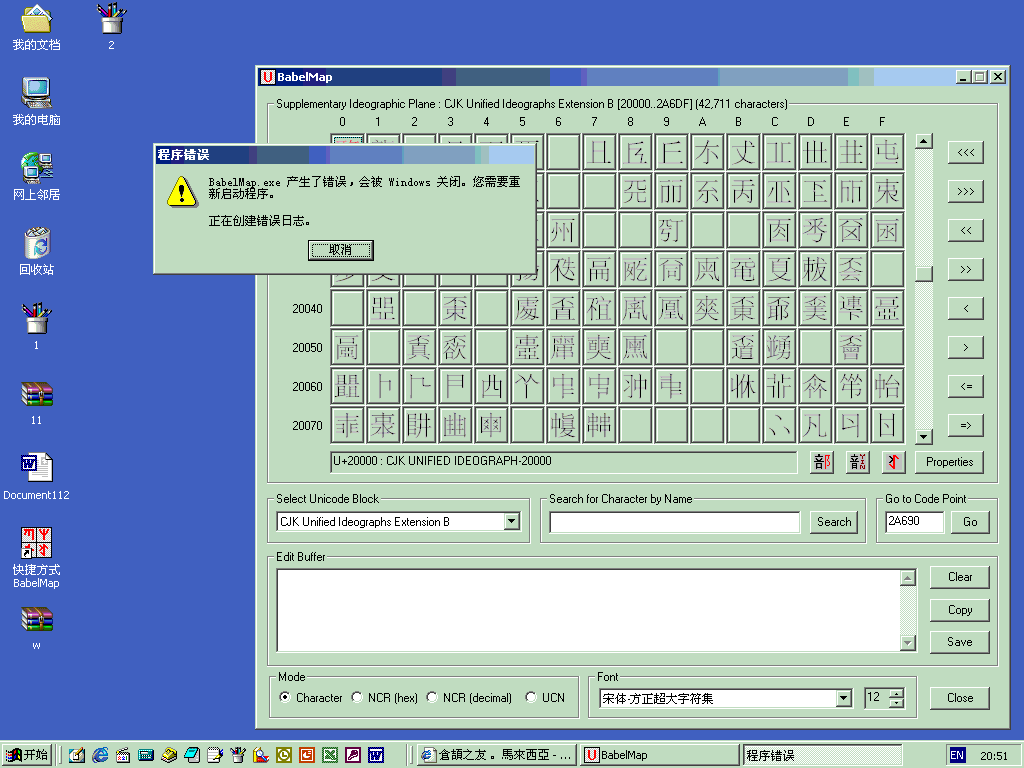Image resolution: width=1024 pixels, height=768 pixels.
Task: Click the Search button
Action: coord(834,522)
